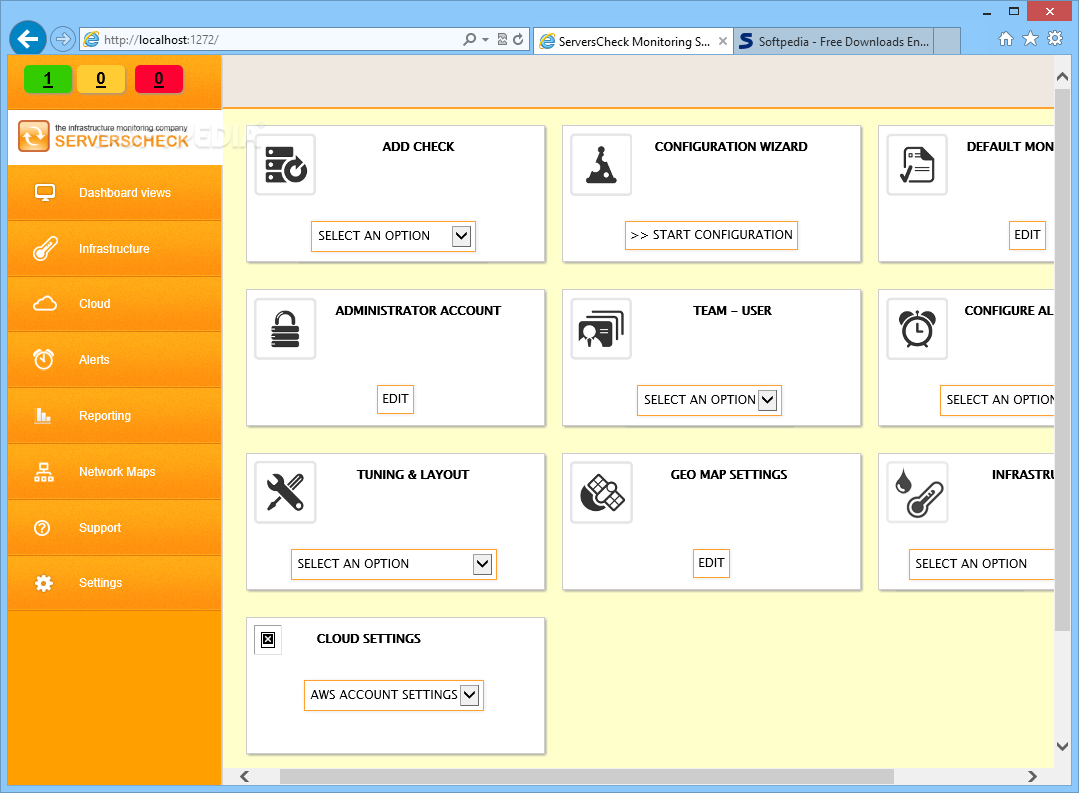Click the scroll up arrow
This screenshot has width=1079, height=793.
coord(1062,77)
